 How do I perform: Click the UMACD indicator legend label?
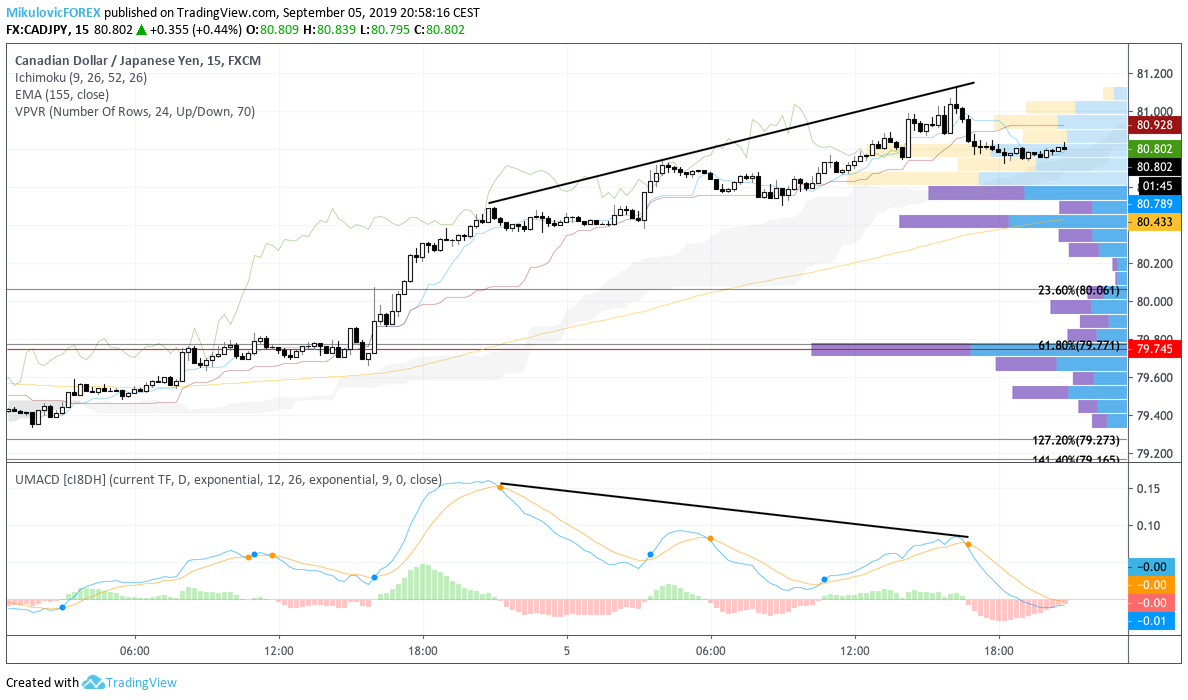click(228, 479)
